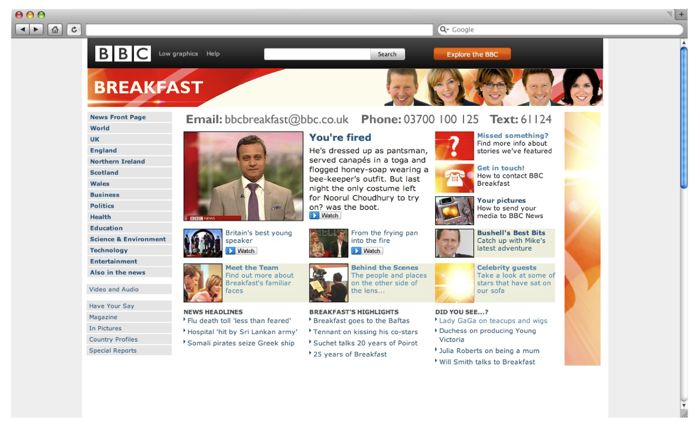Click Celebrity guests sunburst thumbnail
Screen dimensions: 699x436
click(x=454, y=283)
